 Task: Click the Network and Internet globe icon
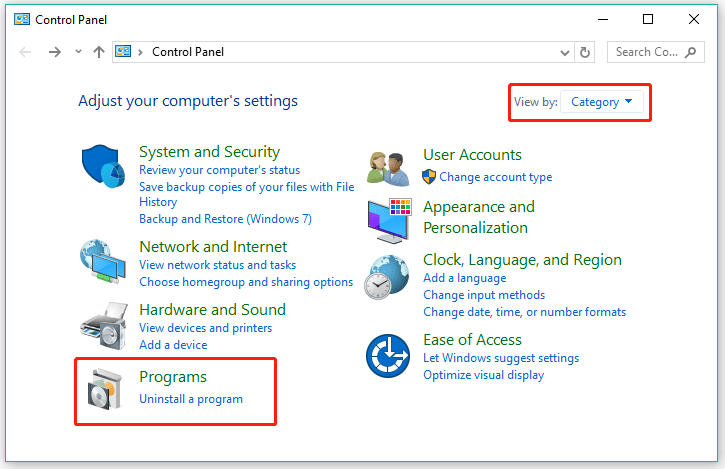pos(103,261)
